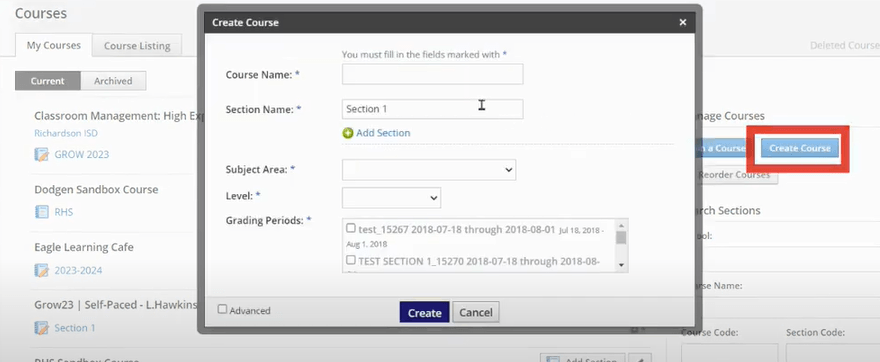880x362 pixels.
Task: Click the Richardson ISD link
Action: (66, 133)
